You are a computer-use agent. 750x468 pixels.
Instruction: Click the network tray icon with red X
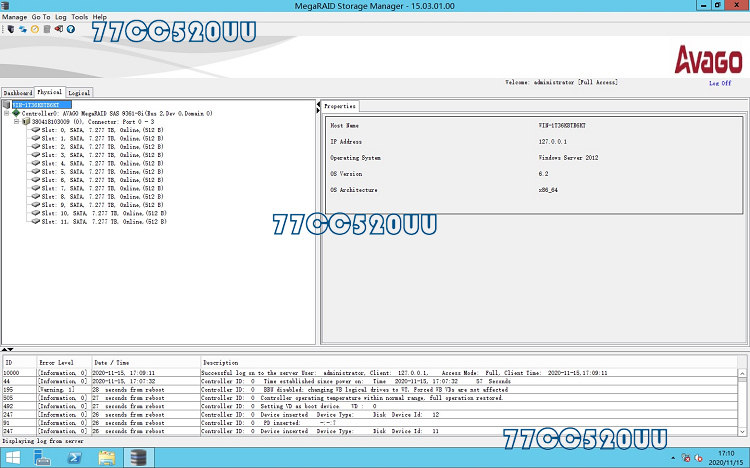(x=685, y=458)
